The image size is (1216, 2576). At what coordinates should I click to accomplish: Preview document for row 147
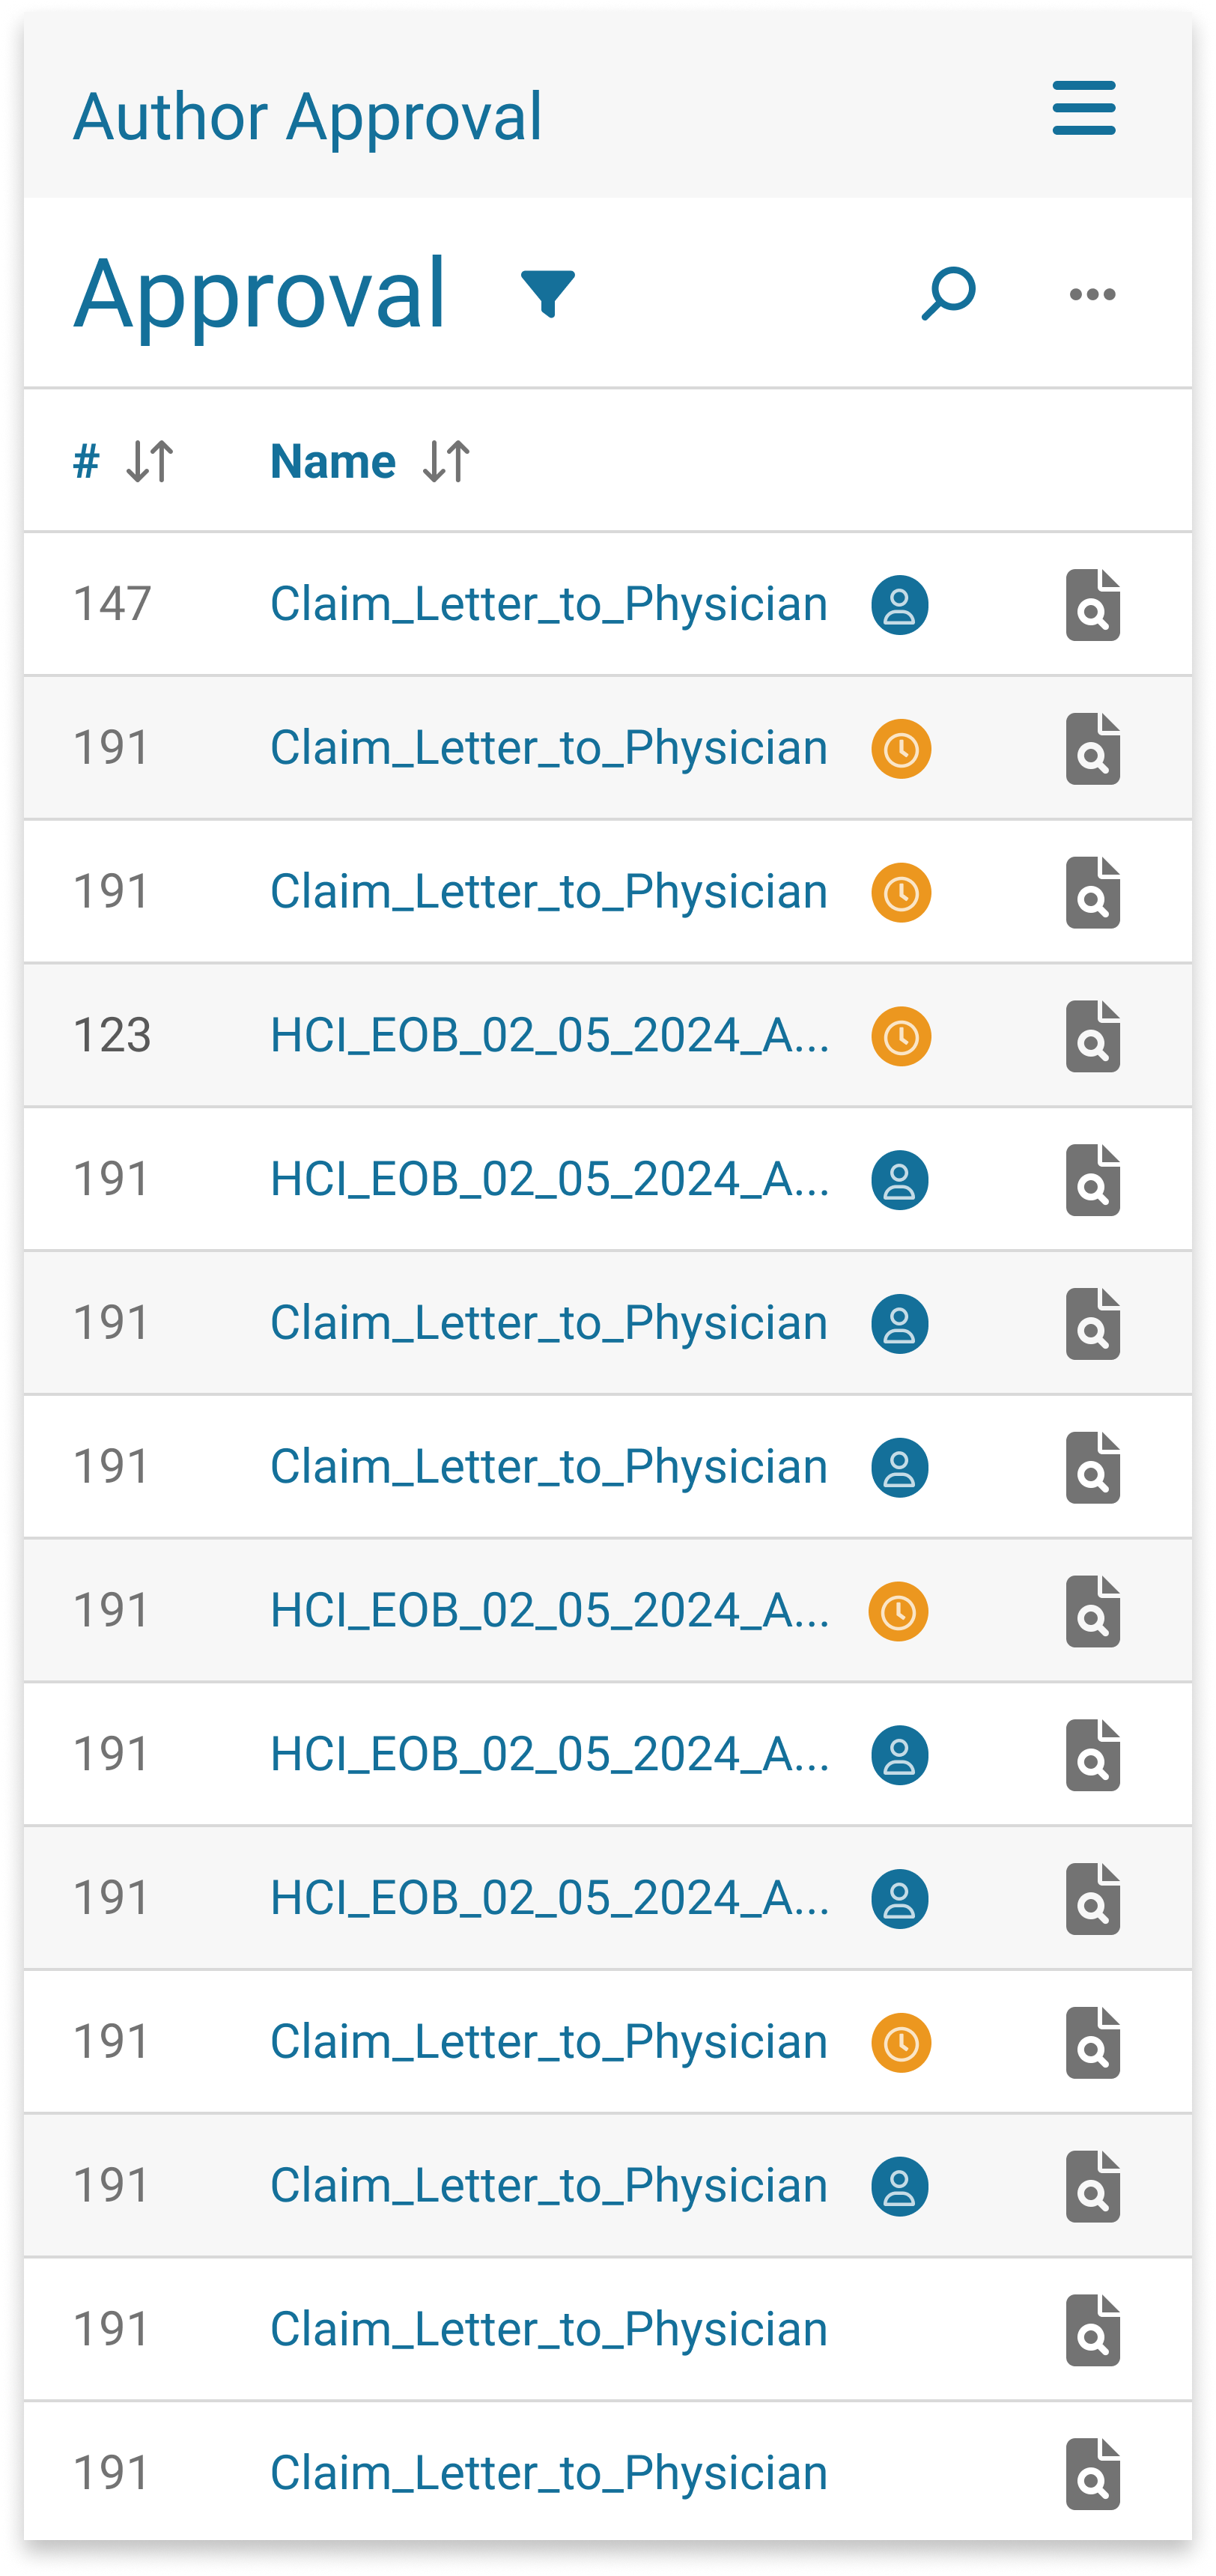coord(1092,605)
